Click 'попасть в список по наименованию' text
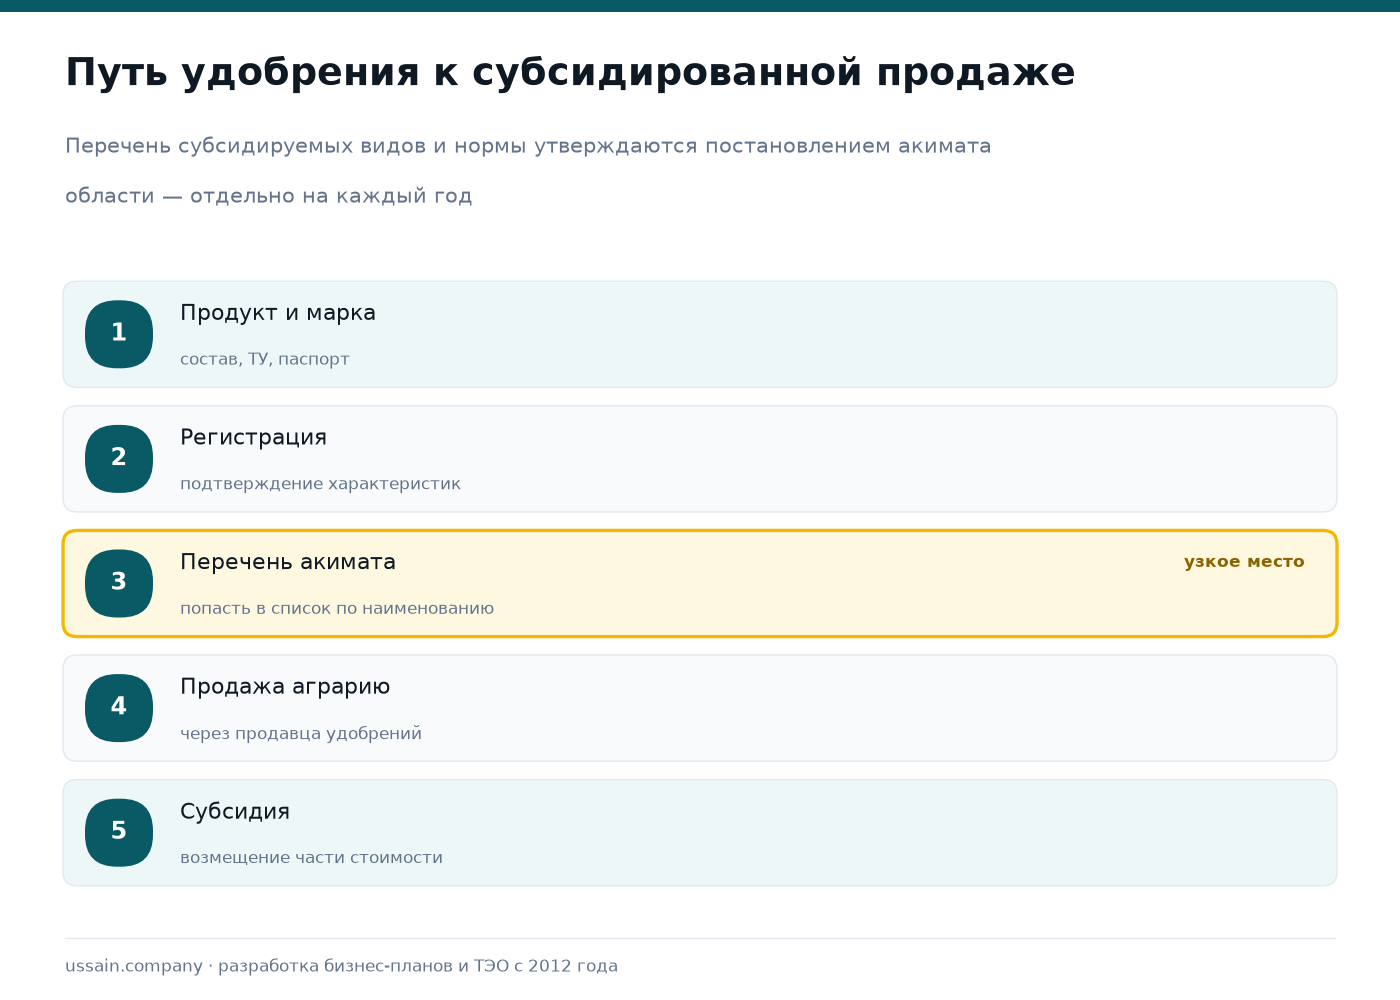This screenshot has height=1000, width=1400. (337, 609)
